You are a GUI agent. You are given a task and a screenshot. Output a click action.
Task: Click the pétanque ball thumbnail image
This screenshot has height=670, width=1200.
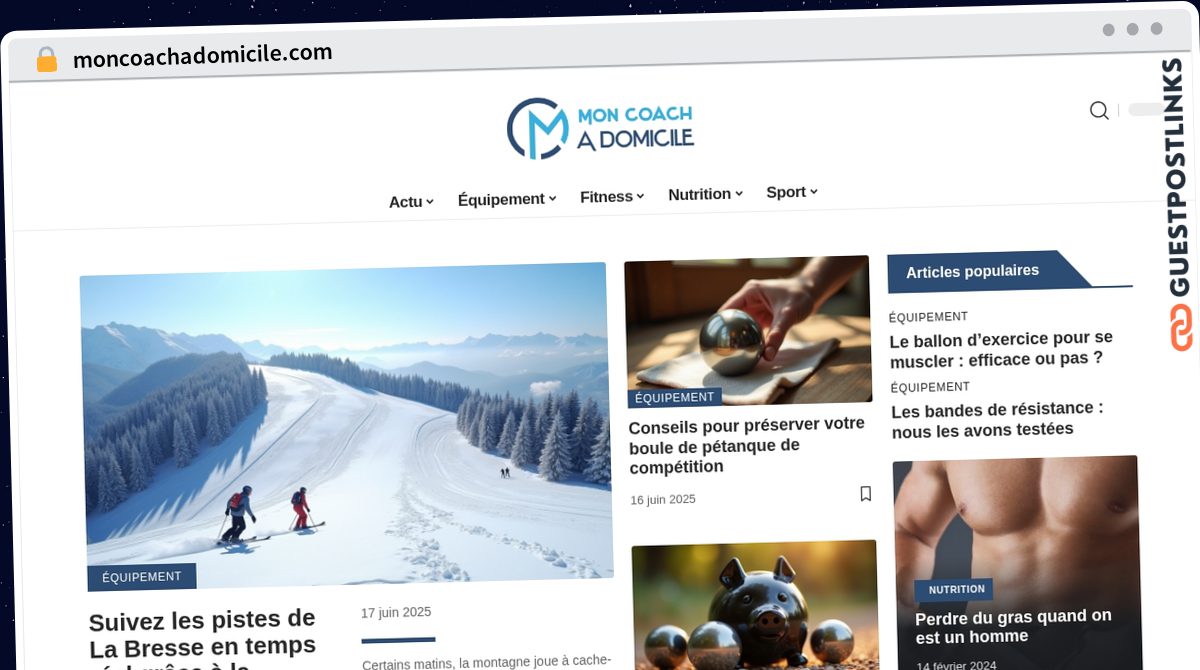point(747,331)
